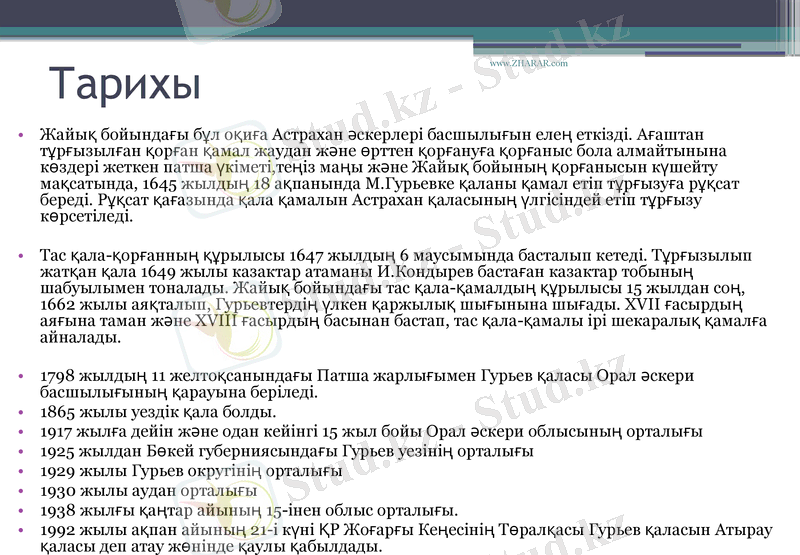Viewport: 800px width, 555px height.
Task: Click the line "1929 жылы Гурьев округінің орталығы"
Action: click(191, 471)
